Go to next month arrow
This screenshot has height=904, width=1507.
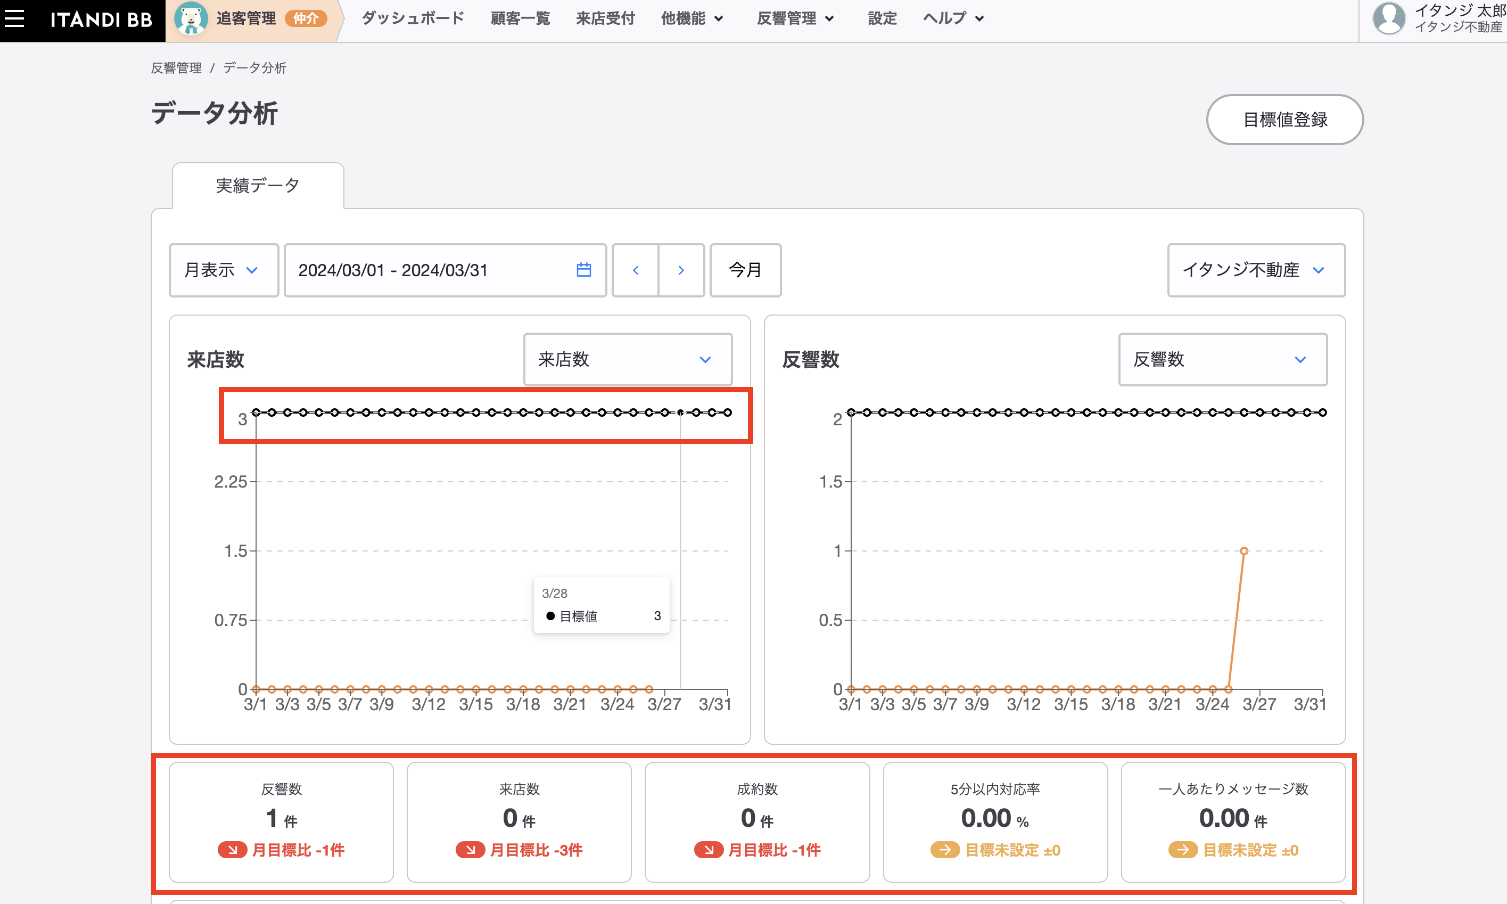[x=681, y=270]
